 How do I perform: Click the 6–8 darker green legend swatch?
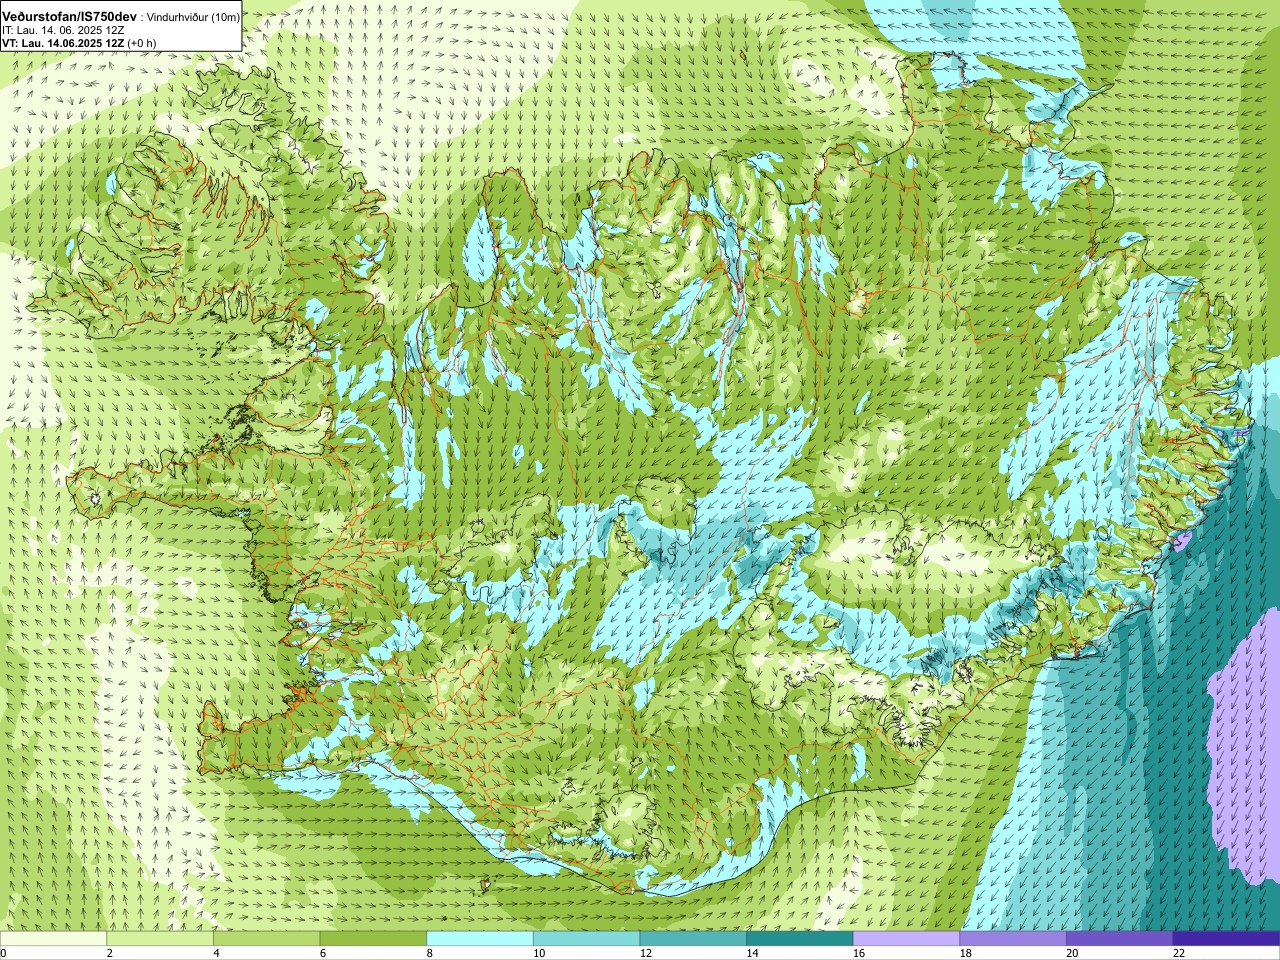coord(373,939)
